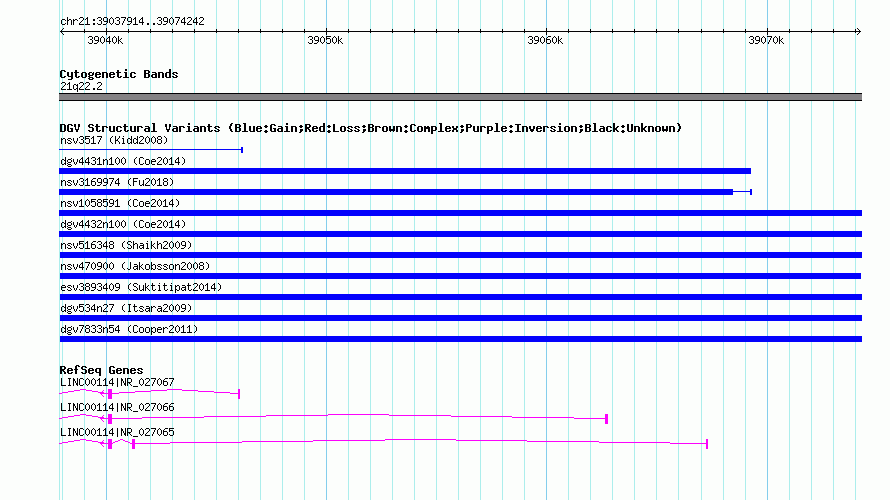Select the esv3893409 blue gain bar

click(460, 297)
